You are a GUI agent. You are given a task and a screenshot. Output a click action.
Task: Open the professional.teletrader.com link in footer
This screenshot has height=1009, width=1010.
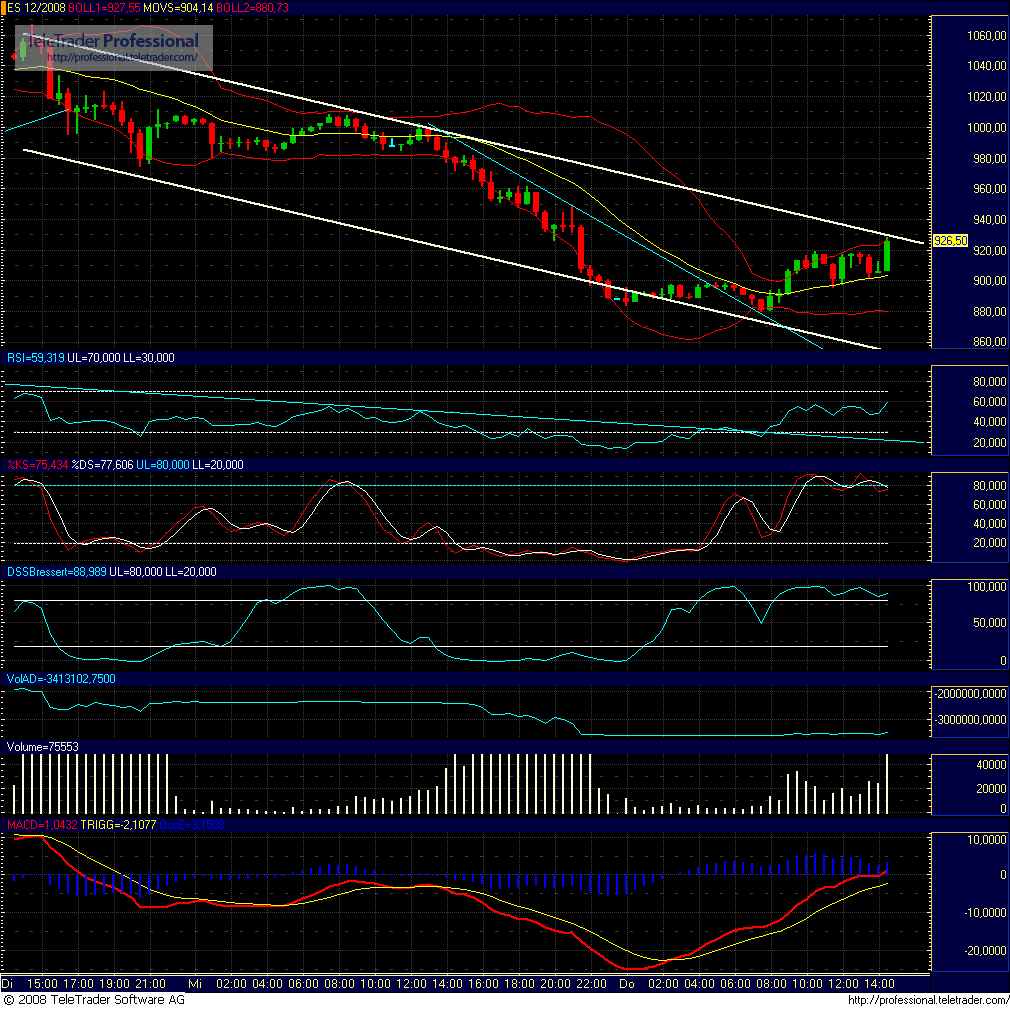[928, 1000]
